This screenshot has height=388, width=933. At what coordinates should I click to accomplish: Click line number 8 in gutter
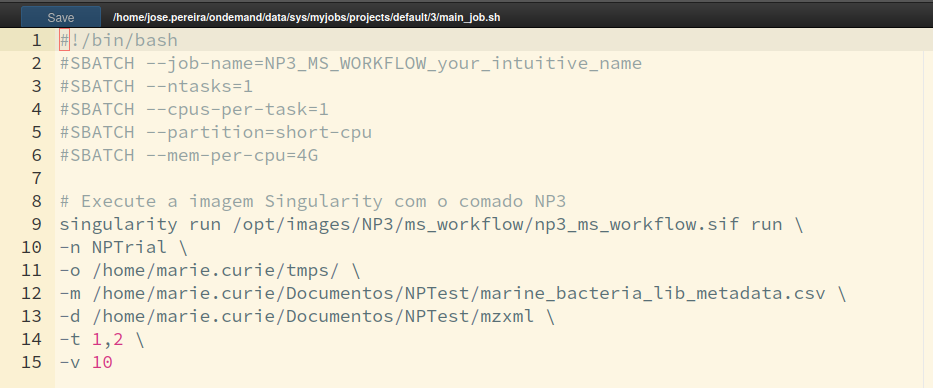37,201
